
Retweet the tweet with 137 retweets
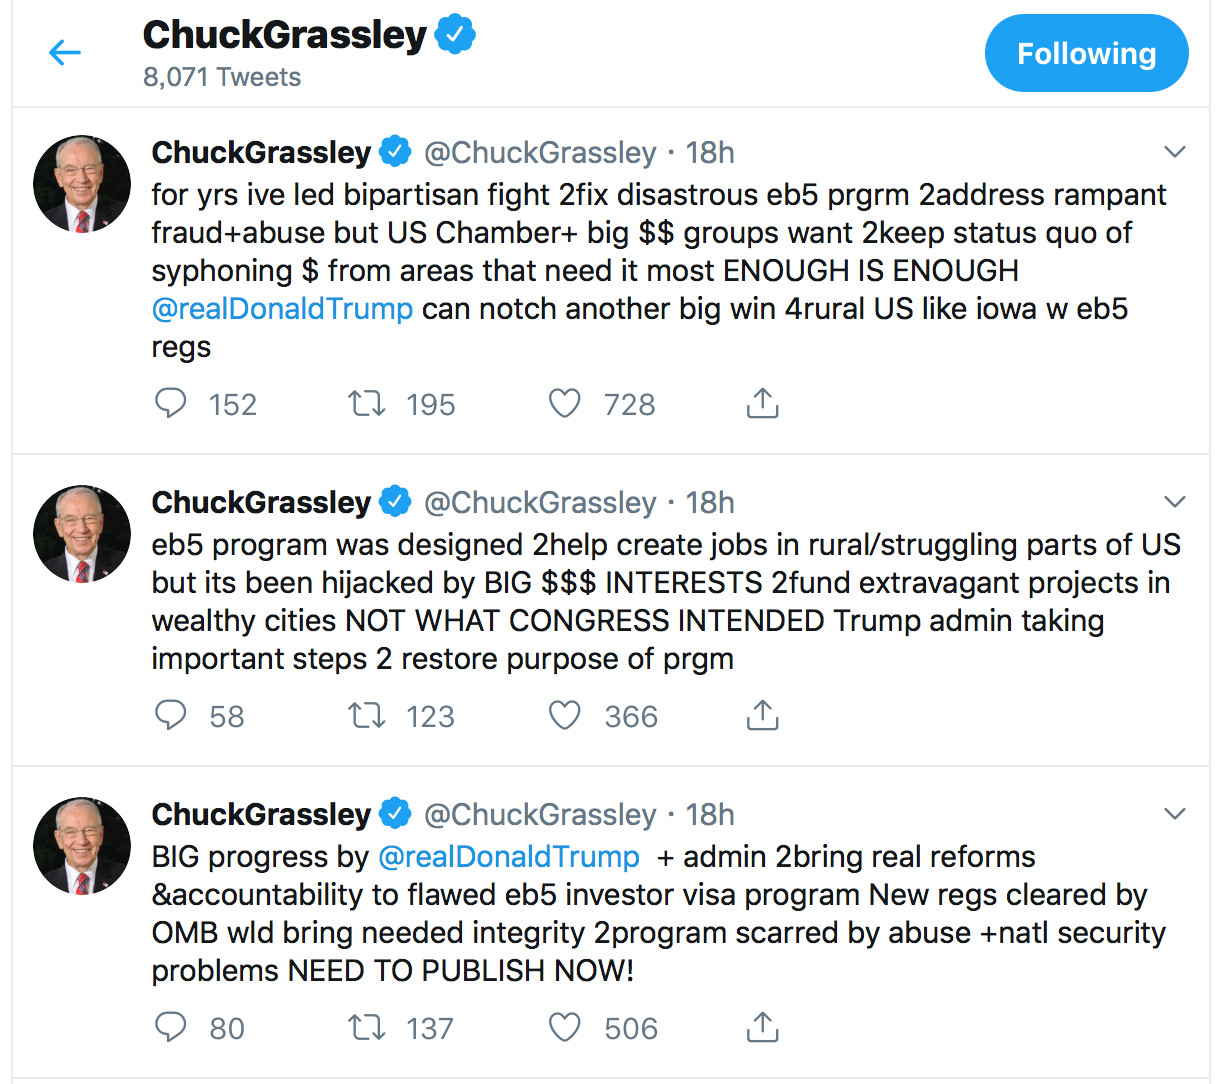coord(366,1027)
